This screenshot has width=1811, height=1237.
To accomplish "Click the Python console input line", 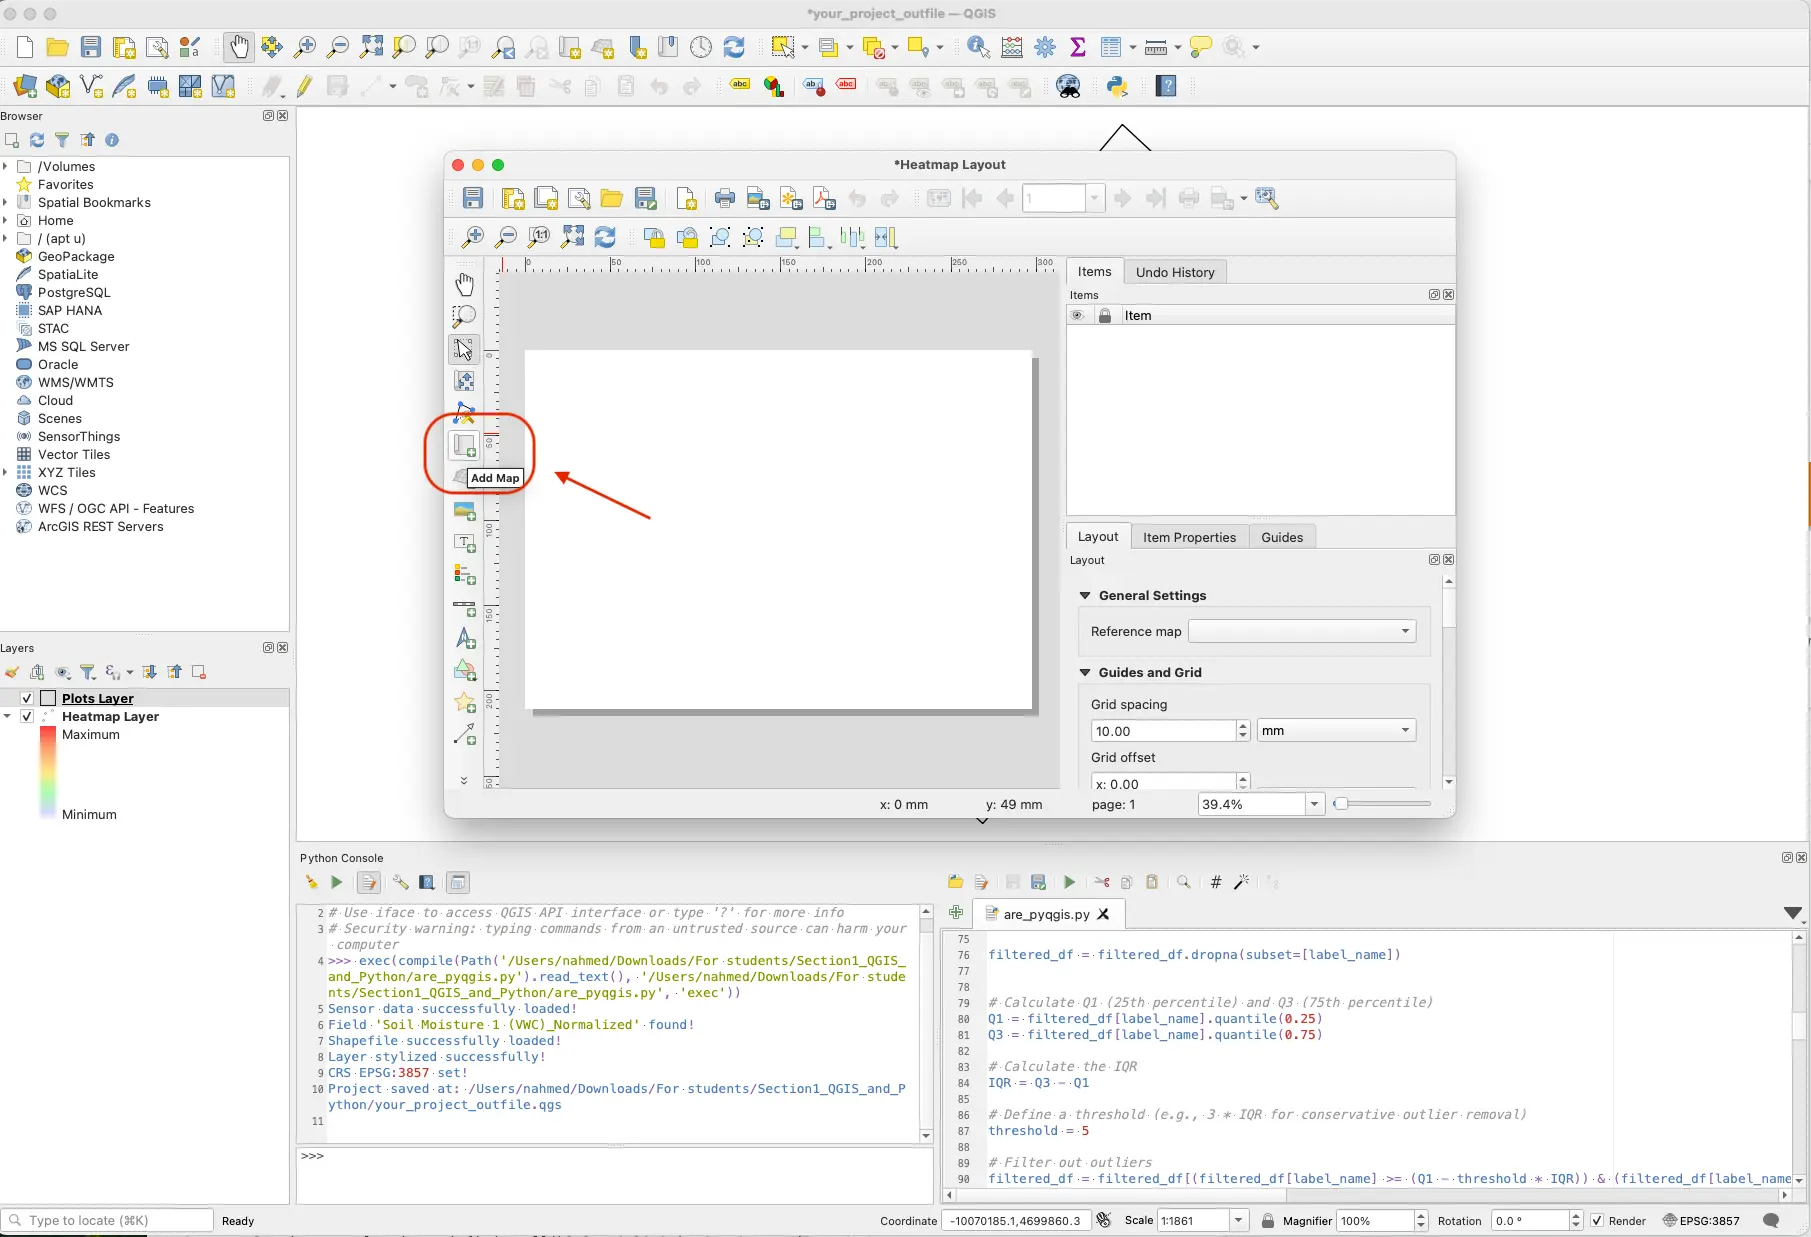I will pyautogui.click(x=615, y=1176).
